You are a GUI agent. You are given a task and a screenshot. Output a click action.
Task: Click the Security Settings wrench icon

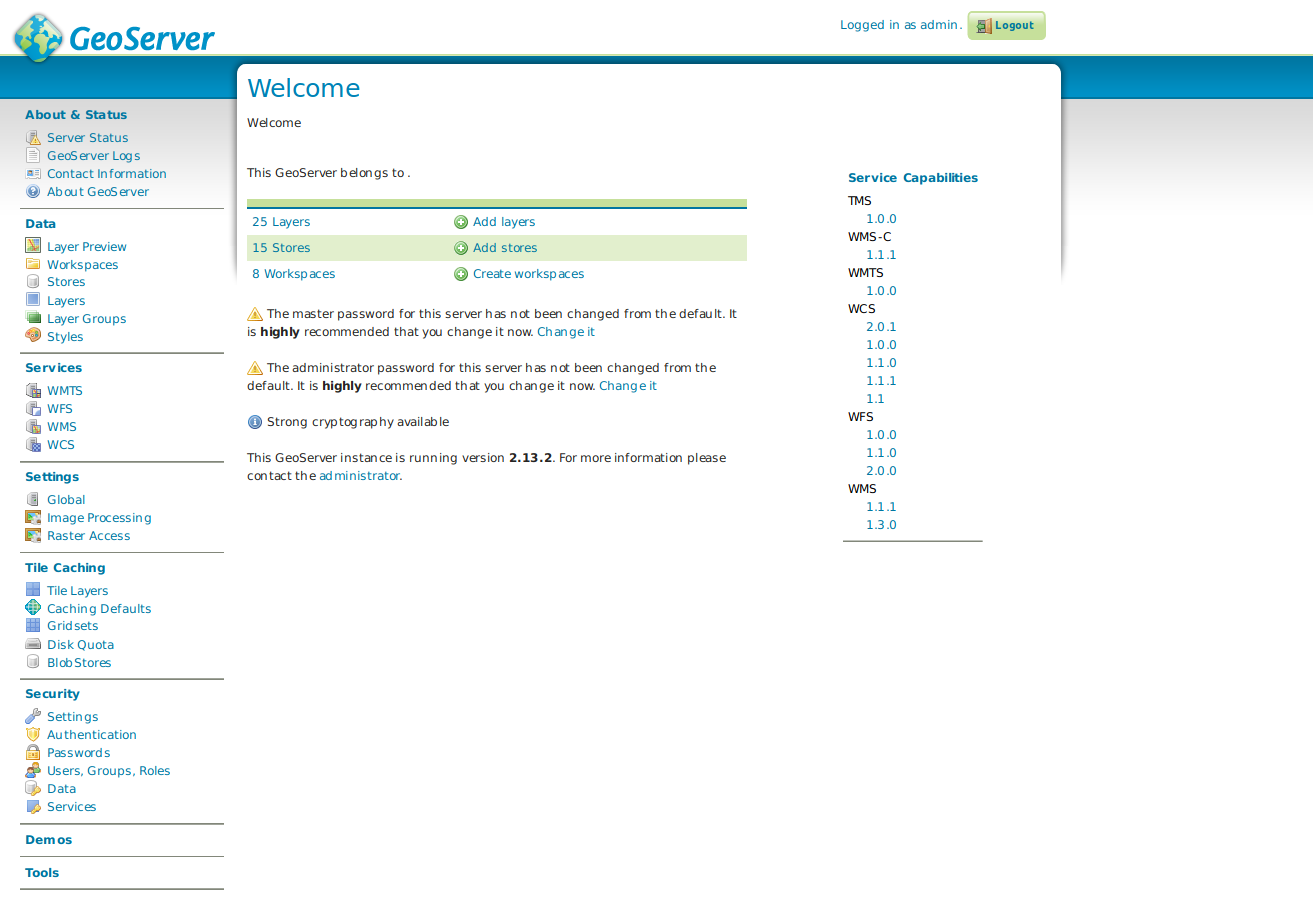tap(33, 716)
